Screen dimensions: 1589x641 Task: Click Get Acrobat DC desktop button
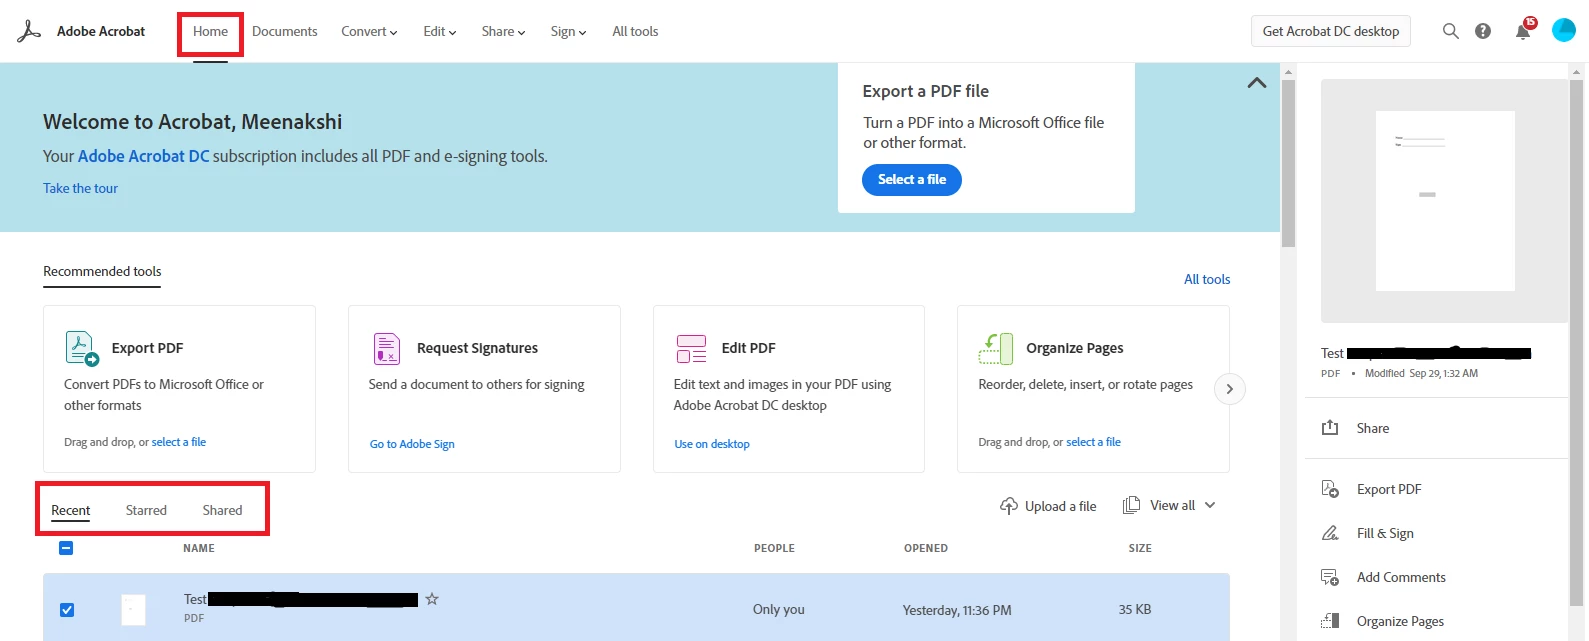click(x=1331, y=31)
